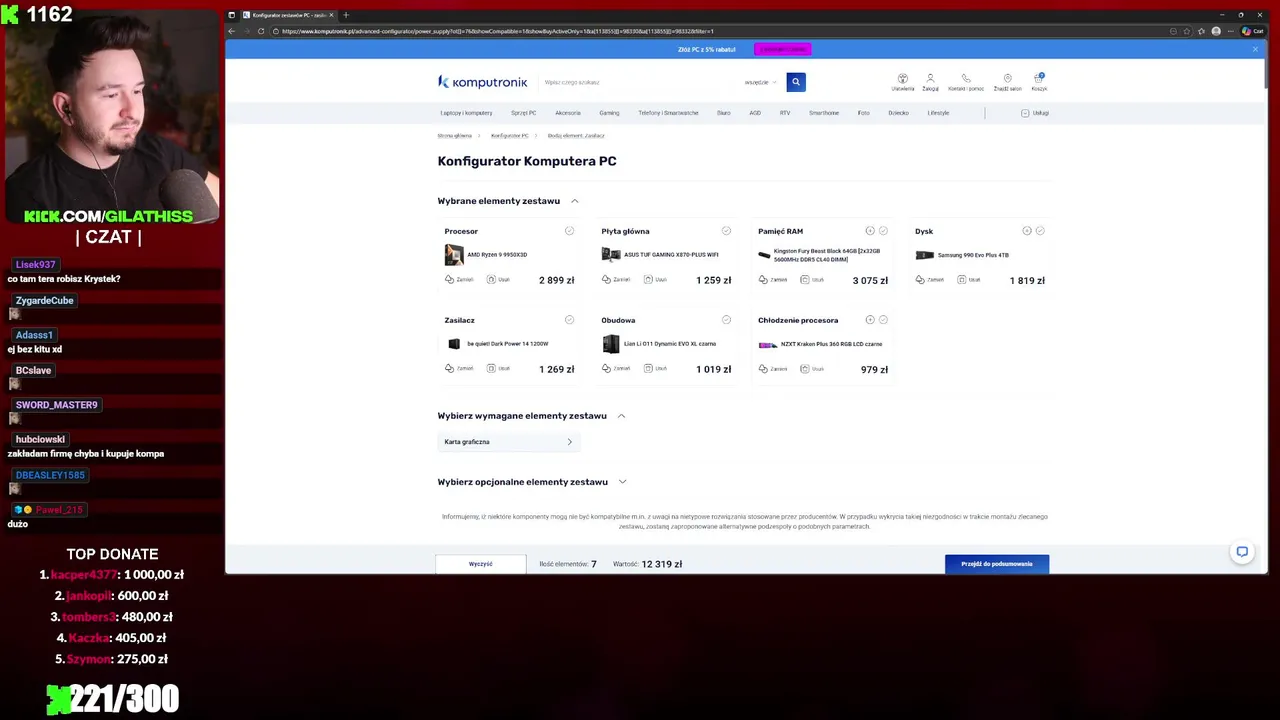The height and width of the screenshot is (720, 1280).
Task: Open the Zaloguj account icon
Action: click(x=930, y=82)
